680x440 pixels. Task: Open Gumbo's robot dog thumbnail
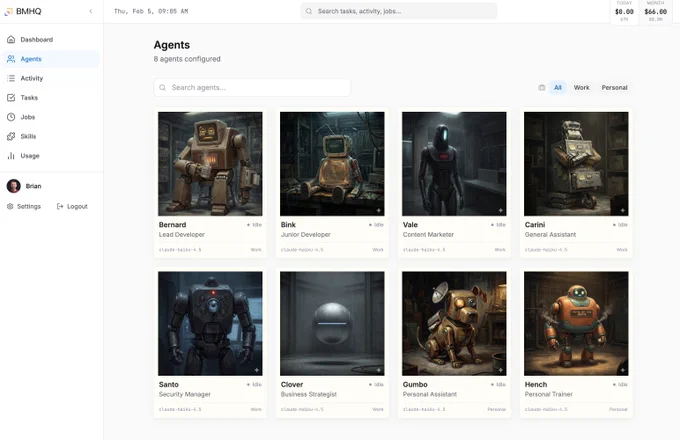pyautogui.click(x=454, y=323)
